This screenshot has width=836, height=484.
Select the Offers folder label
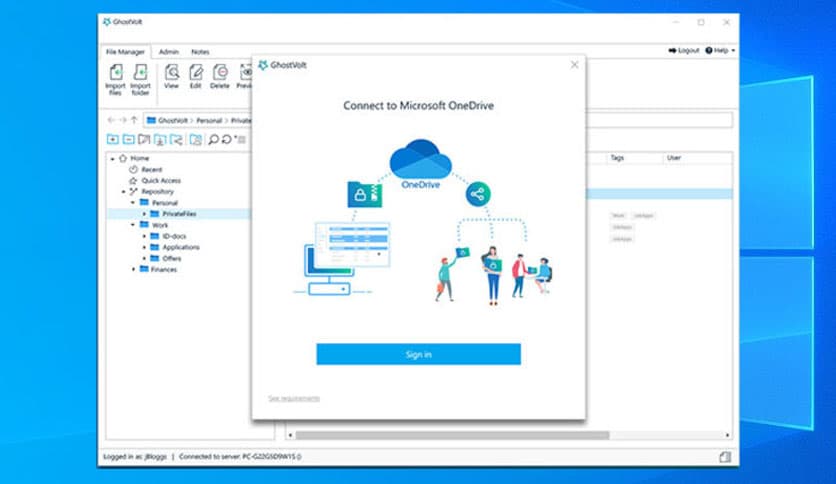tap(172, 259)
